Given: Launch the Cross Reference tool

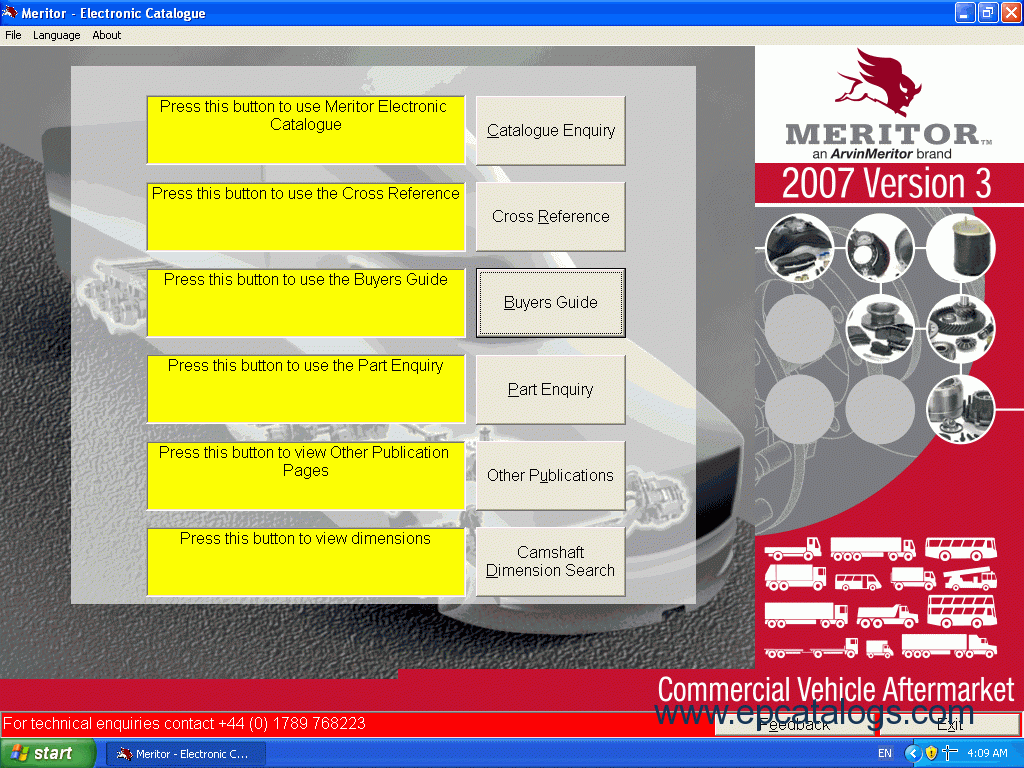Looking at the screenshot, I should [551, 217].
